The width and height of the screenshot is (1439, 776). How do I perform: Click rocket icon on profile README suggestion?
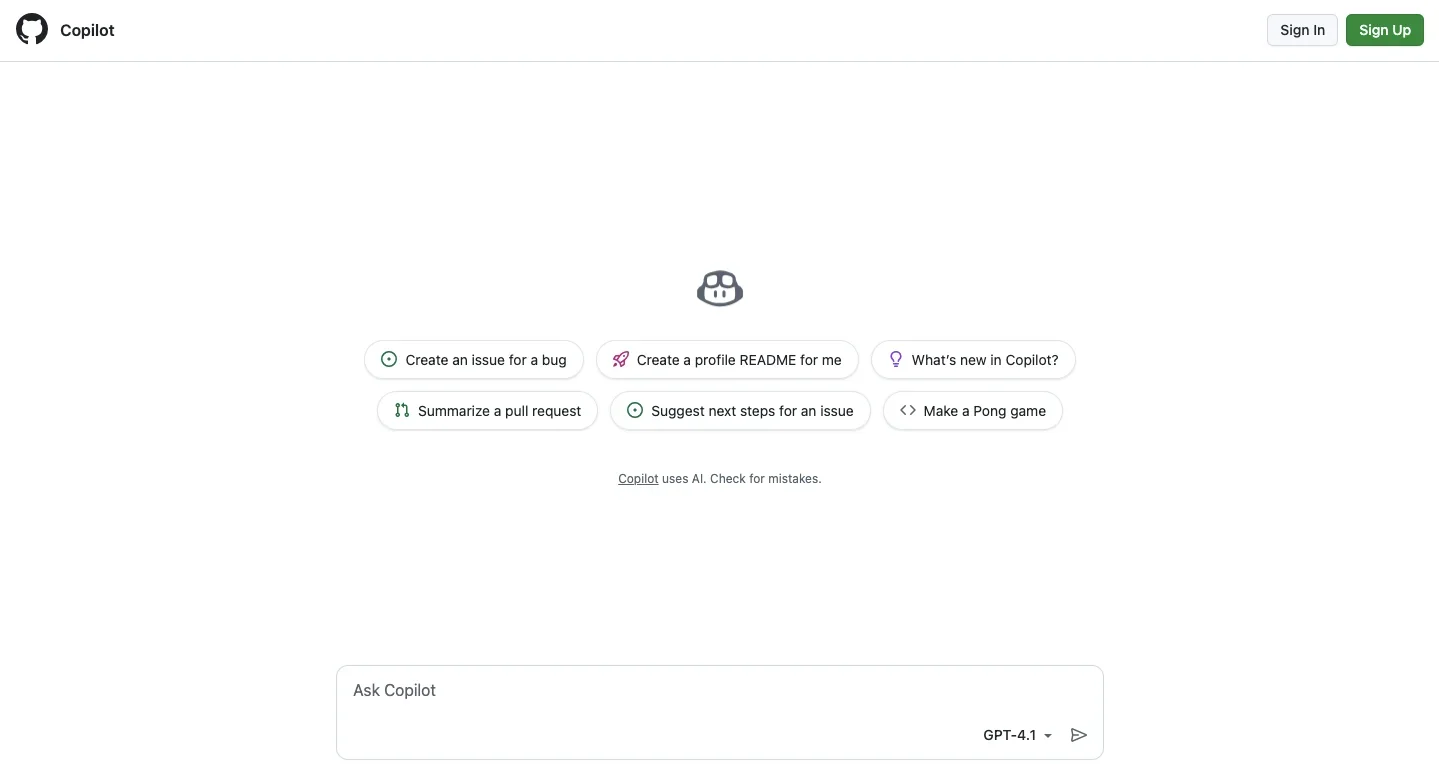[x=621, y=360]
